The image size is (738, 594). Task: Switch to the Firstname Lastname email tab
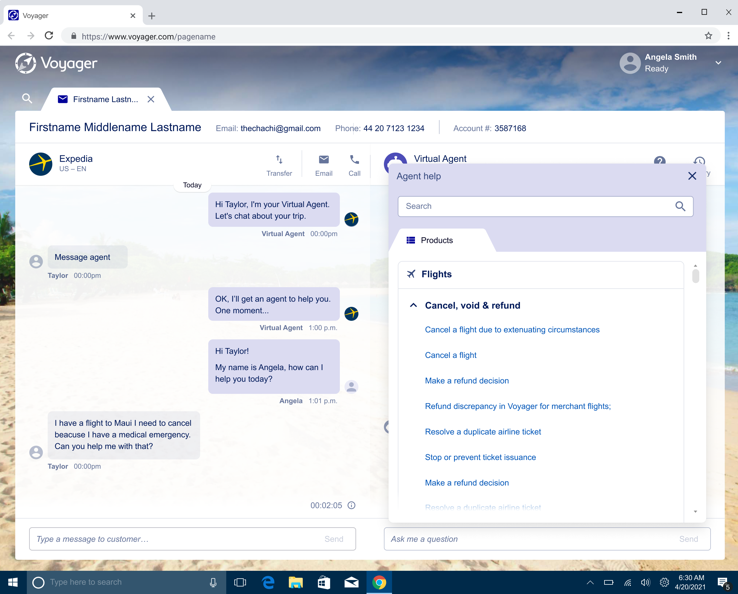[98, 99]
